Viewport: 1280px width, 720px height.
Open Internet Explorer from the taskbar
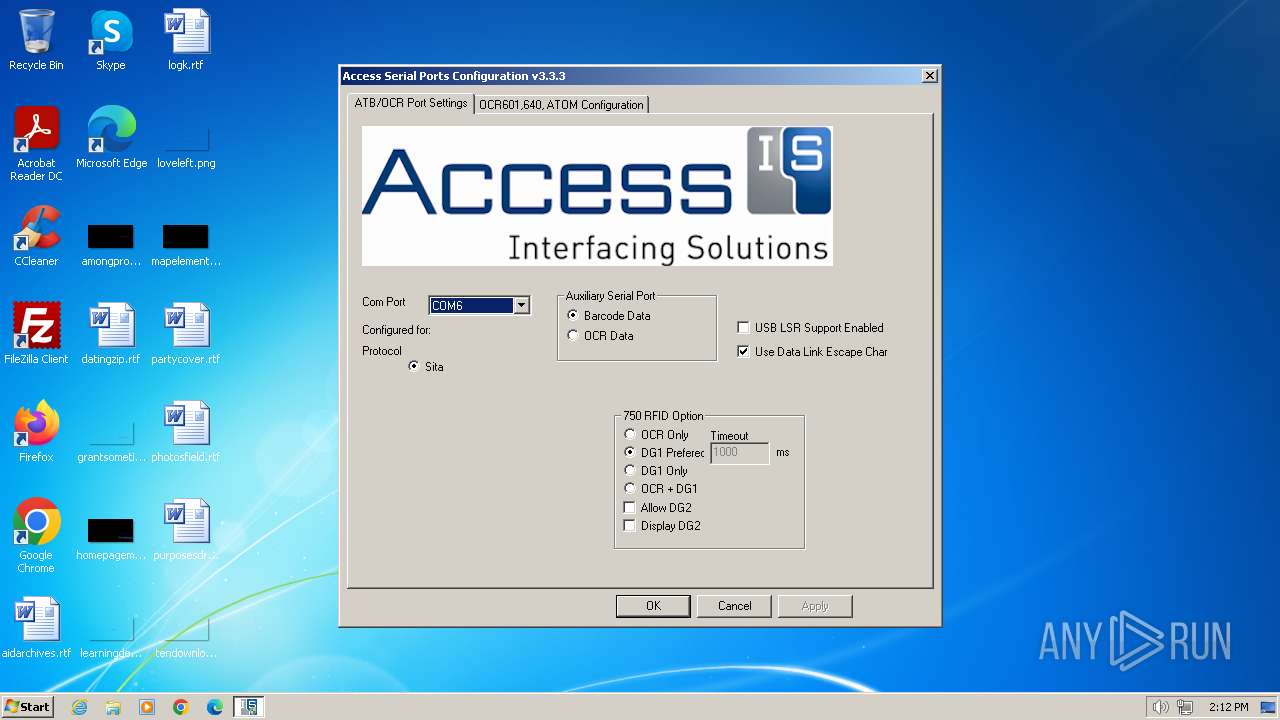click(x=80, y=707)
